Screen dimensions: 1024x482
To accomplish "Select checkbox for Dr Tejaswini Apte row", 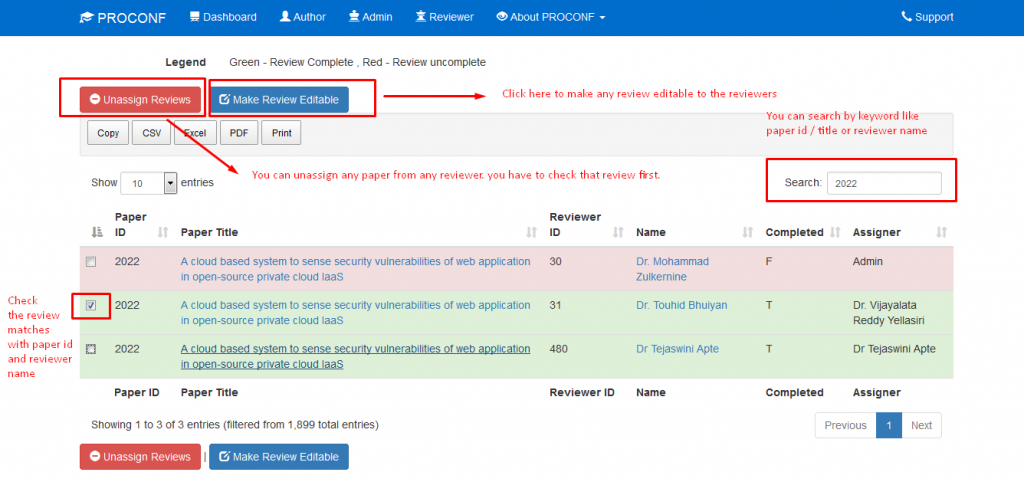I will pos(91,349).
